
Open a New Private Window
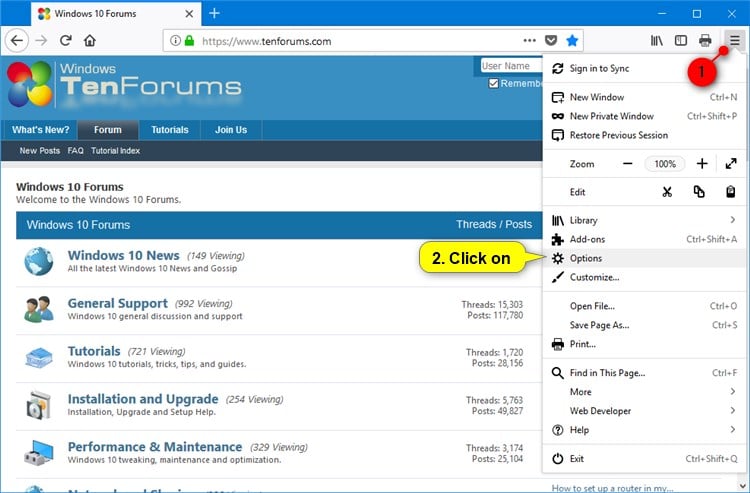(644, 116)
